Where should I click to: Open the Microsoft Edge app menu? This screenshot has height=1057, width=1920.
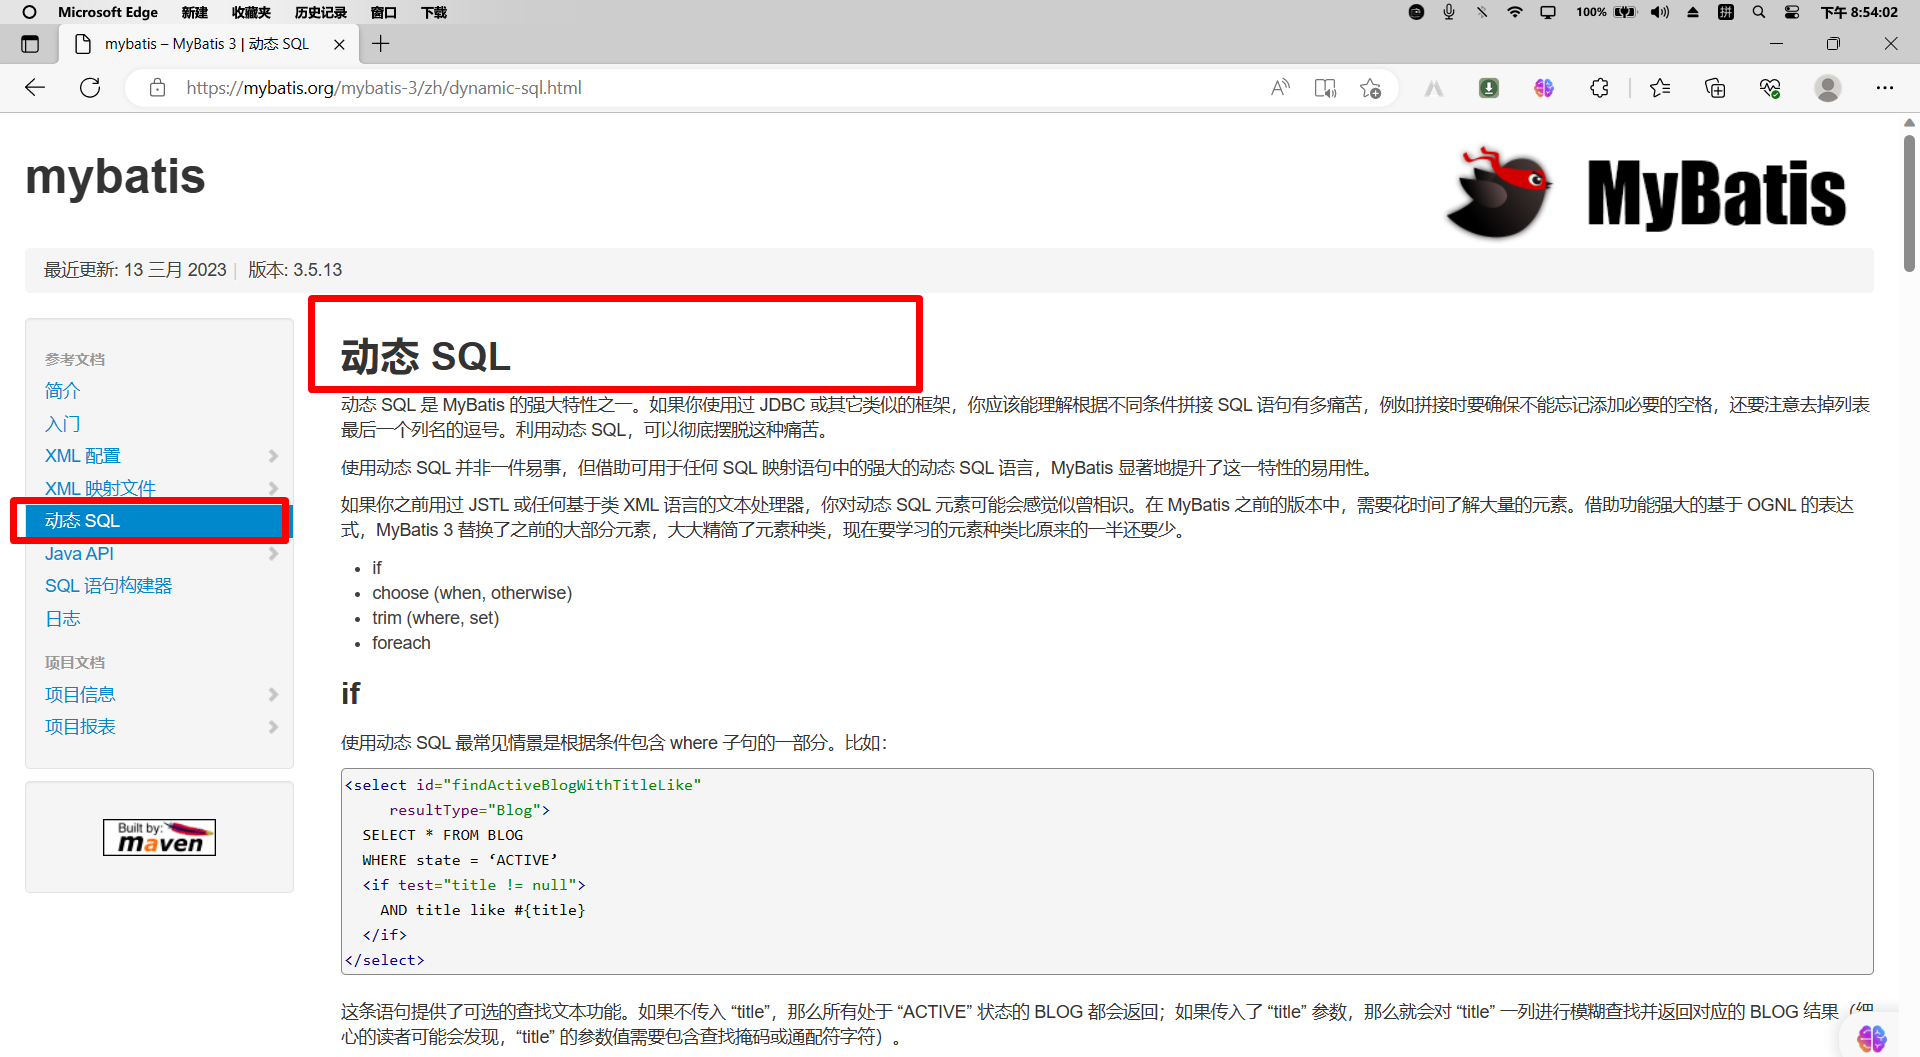[108, 12]
